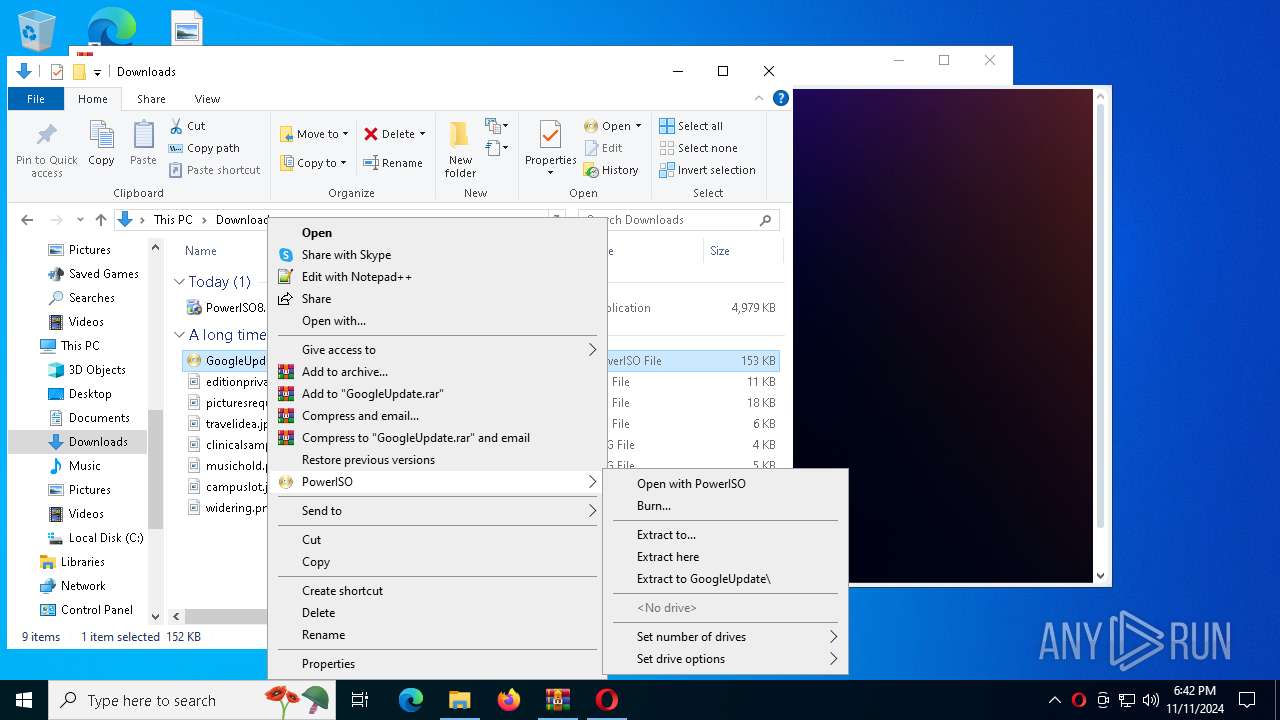Open the Recycle Bin desktop icon

click(36, 30)
